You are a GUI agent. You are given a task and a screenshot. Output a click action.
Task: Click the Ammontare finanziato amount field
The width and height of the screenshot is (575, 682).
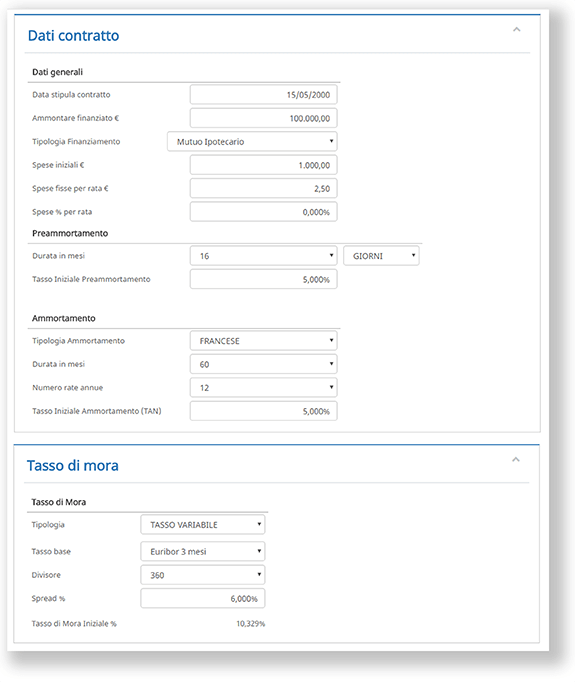(264, 118)
